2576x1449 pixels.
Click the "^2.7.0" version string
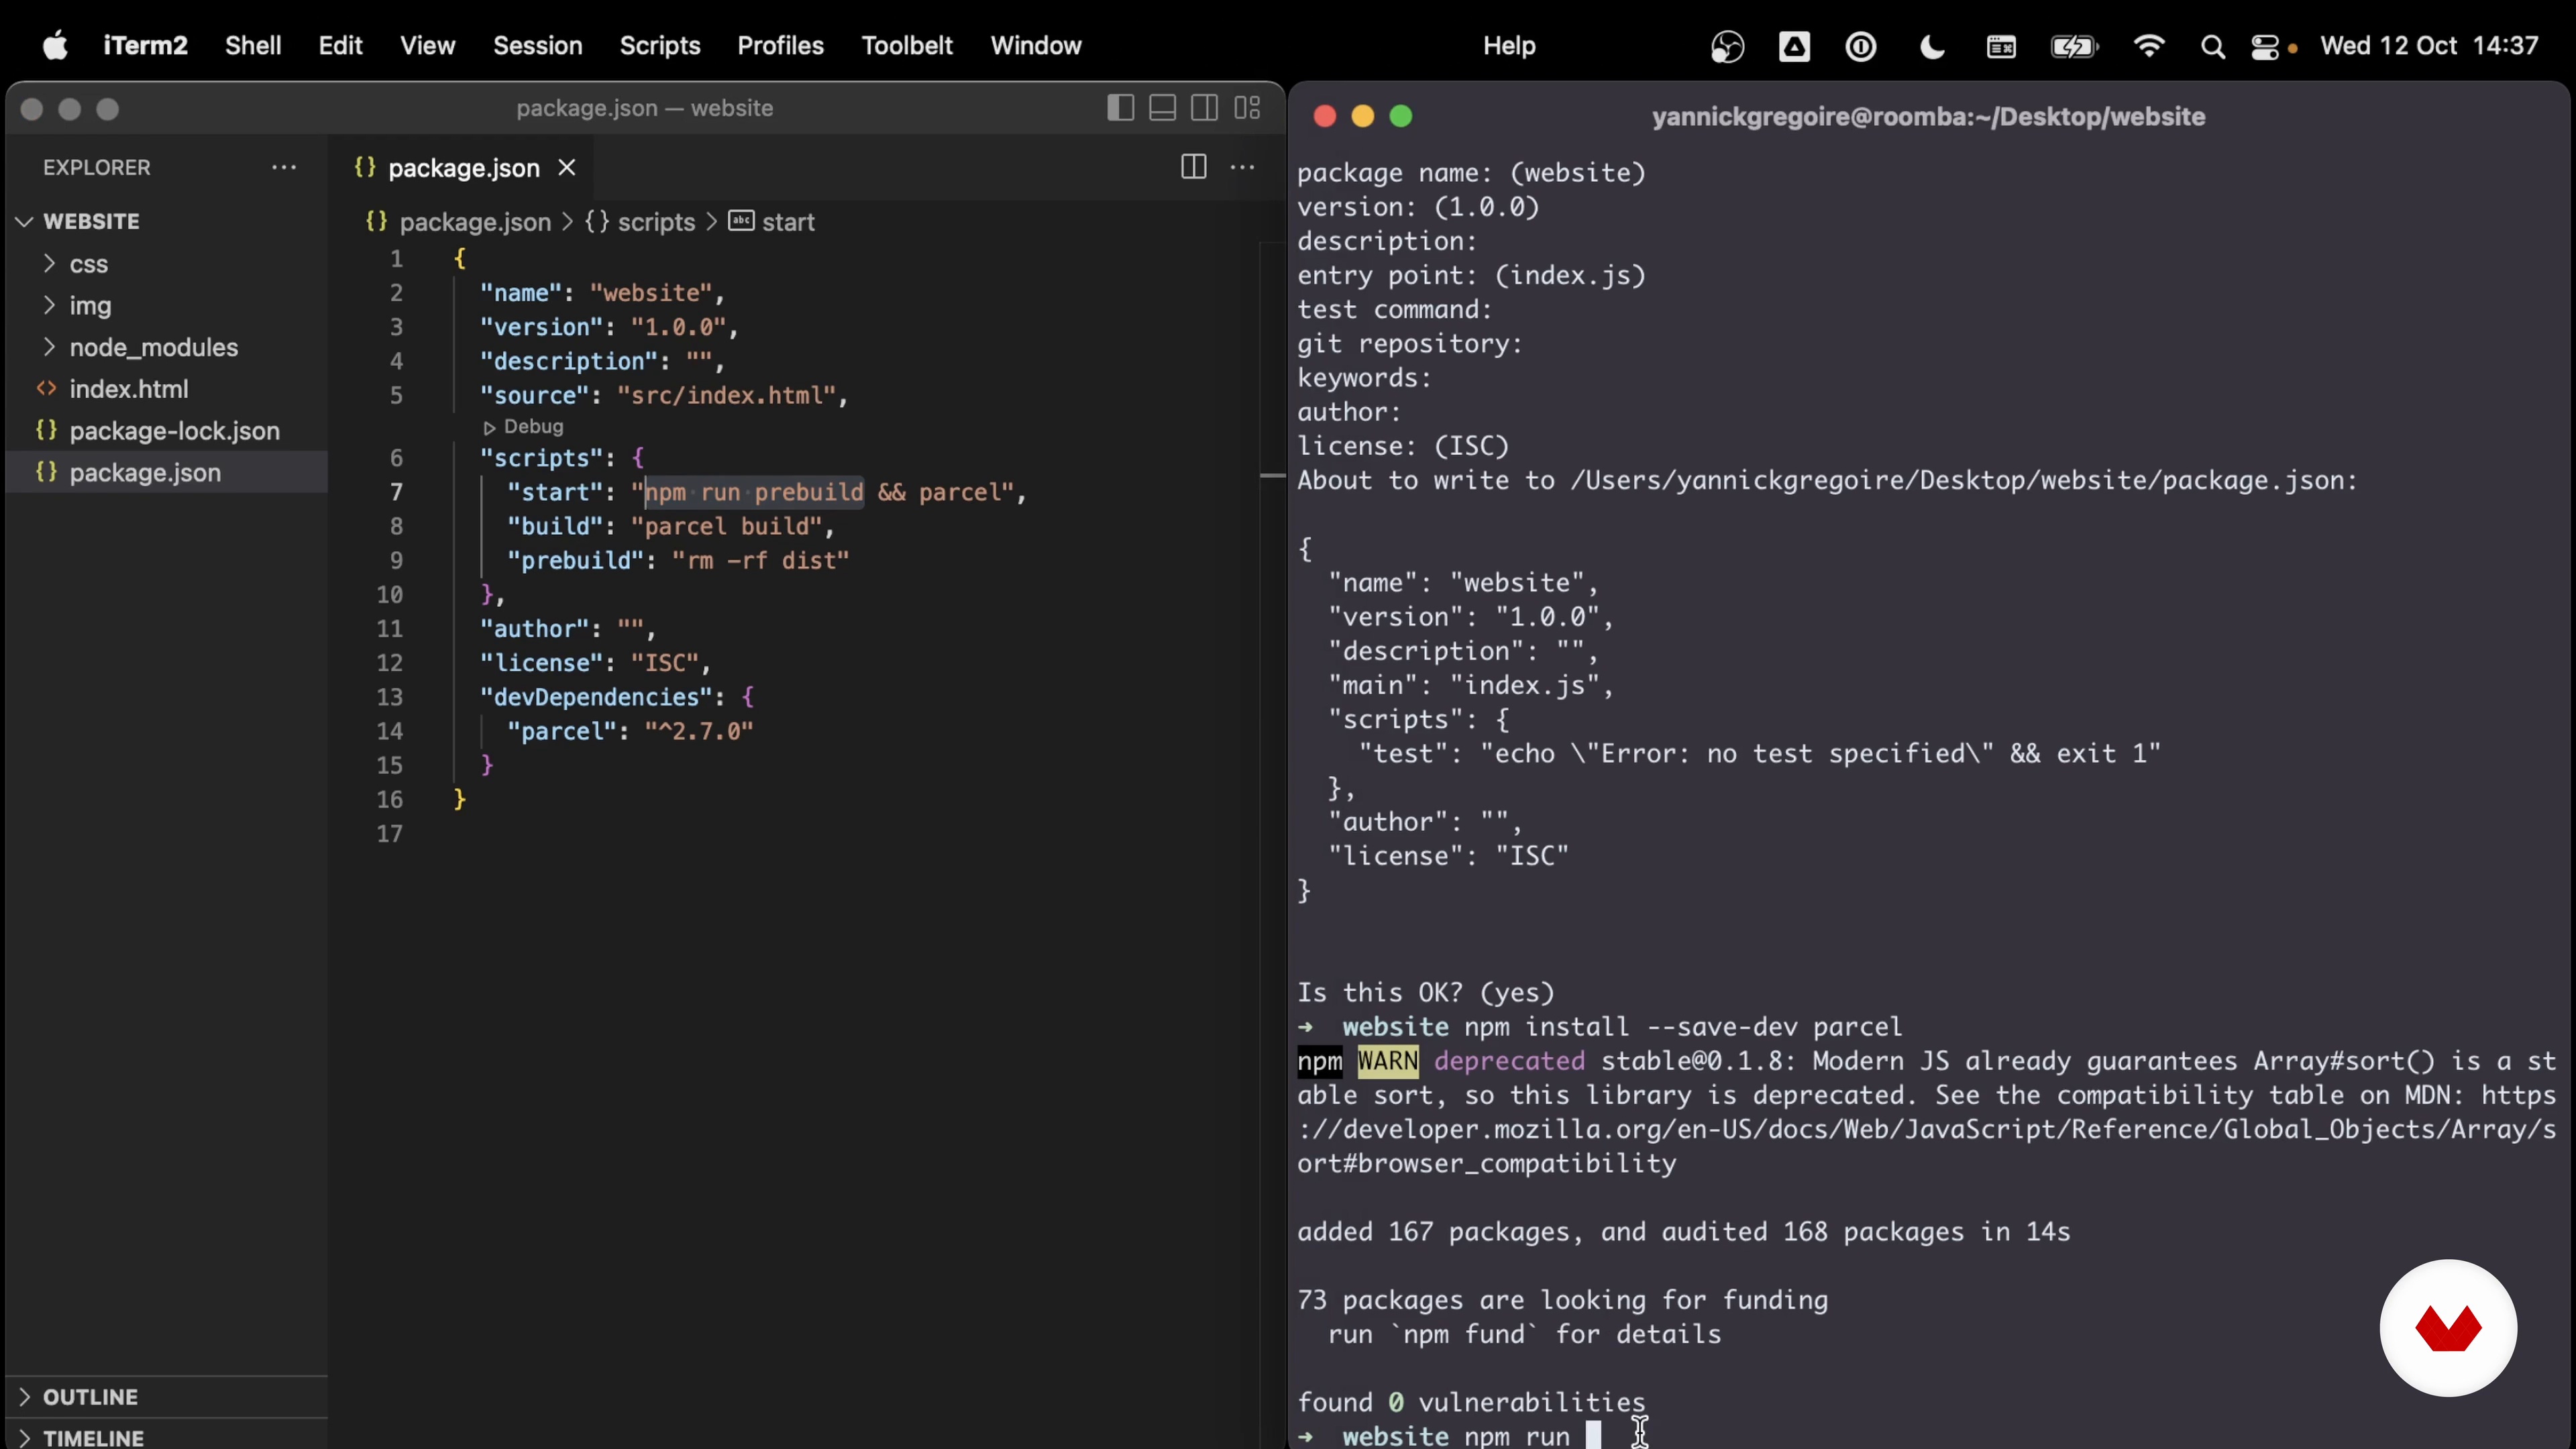tap(699, 731)
